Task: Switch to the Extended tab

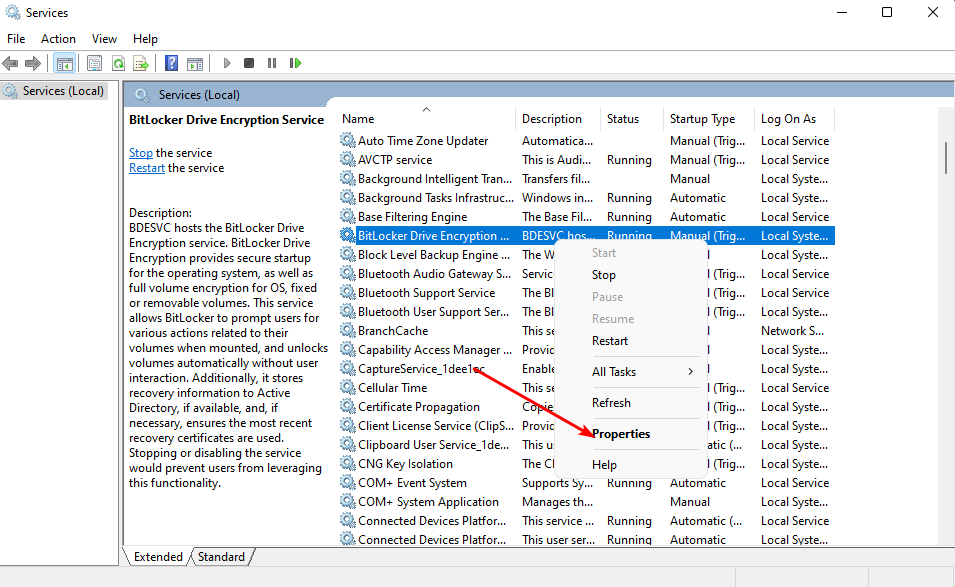Action: pyautogui.click(x=158, y=557)
